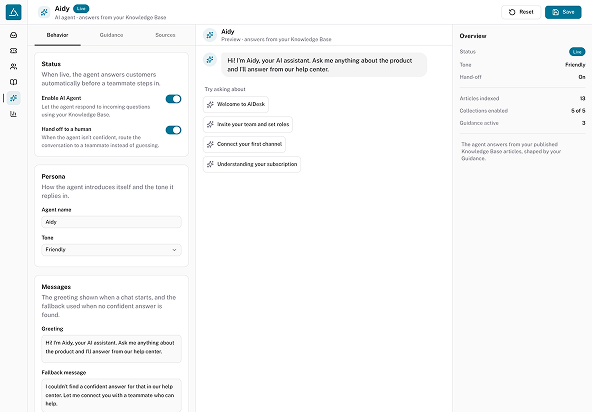Click the Invite your team and set roles suggestion
Viewport: 592px width, 412px height.
pos(248,124)
